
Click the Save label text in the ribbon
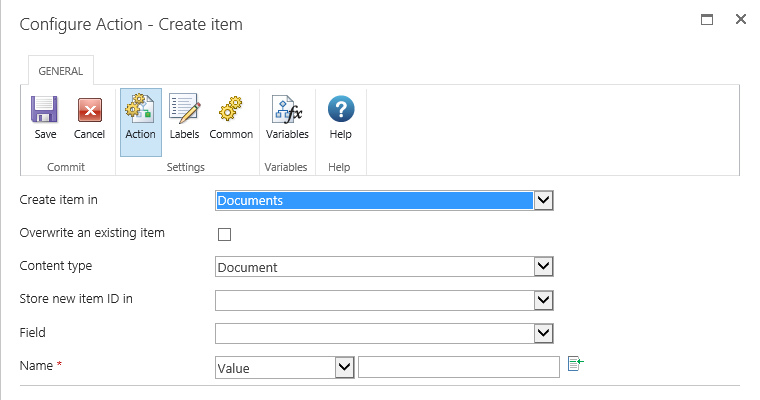coord(45,134)
